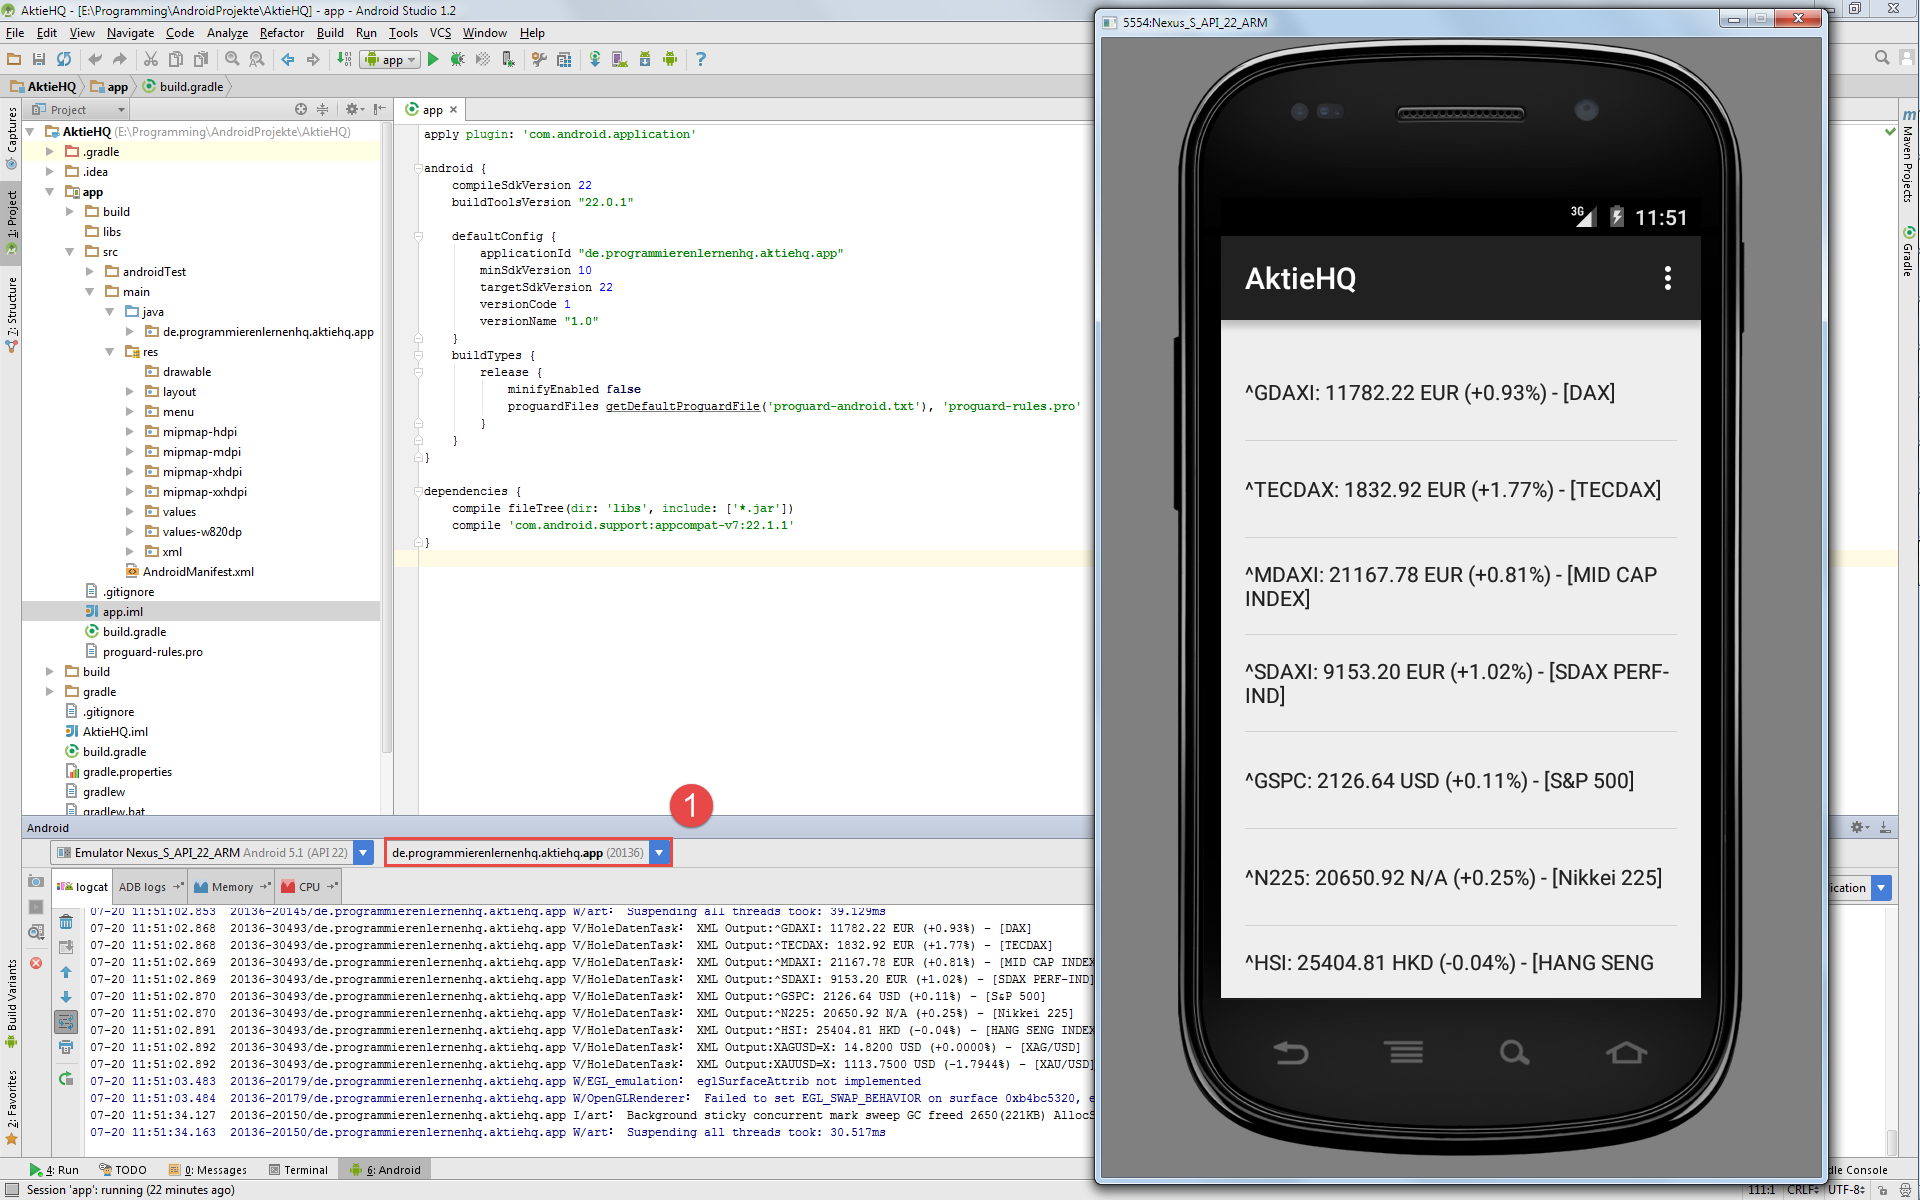Open the 0: Messages tool window

point(208,1170)
